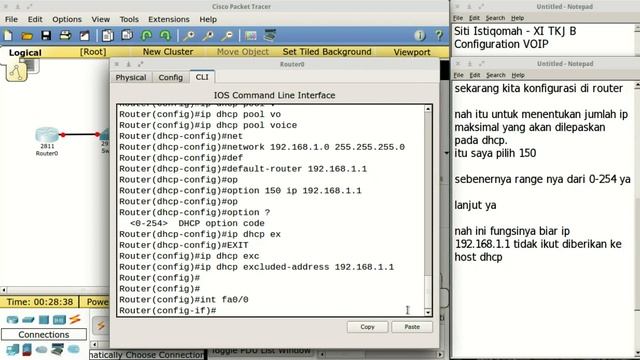The height and width of the screenshot is (360, 640).
Task: Click the Logical workspace navigation icon
Action: point(16,72)
